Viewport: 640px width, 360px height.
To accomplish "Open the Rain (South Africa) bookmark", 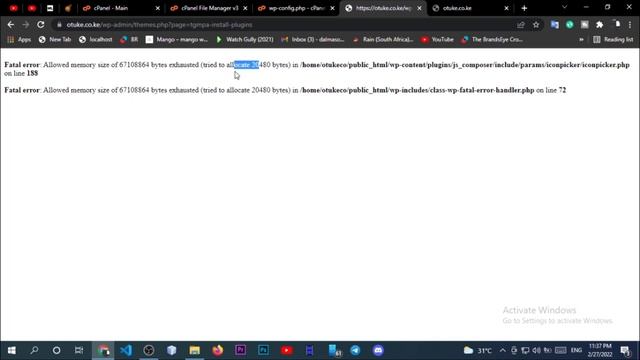I will coord(383,40).
